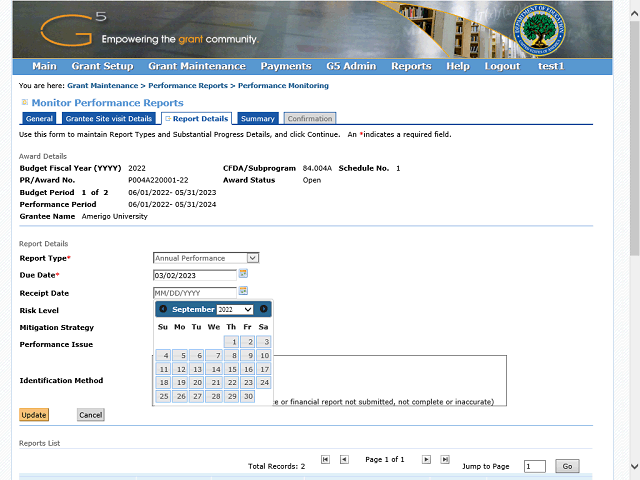Viewport: 640px width, 480px height.
Task: Select September 1 in the calendar
Action: coord(231,342)
